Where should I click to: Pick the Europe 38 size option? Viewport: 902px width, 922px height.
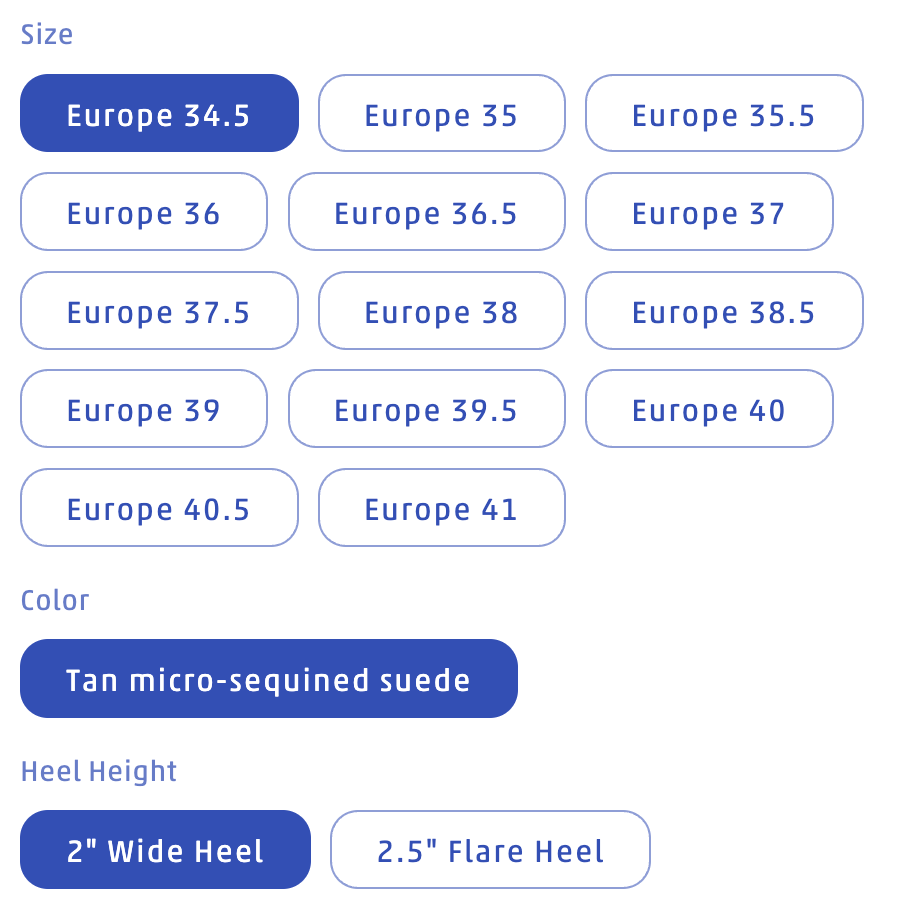coord(441,311)
